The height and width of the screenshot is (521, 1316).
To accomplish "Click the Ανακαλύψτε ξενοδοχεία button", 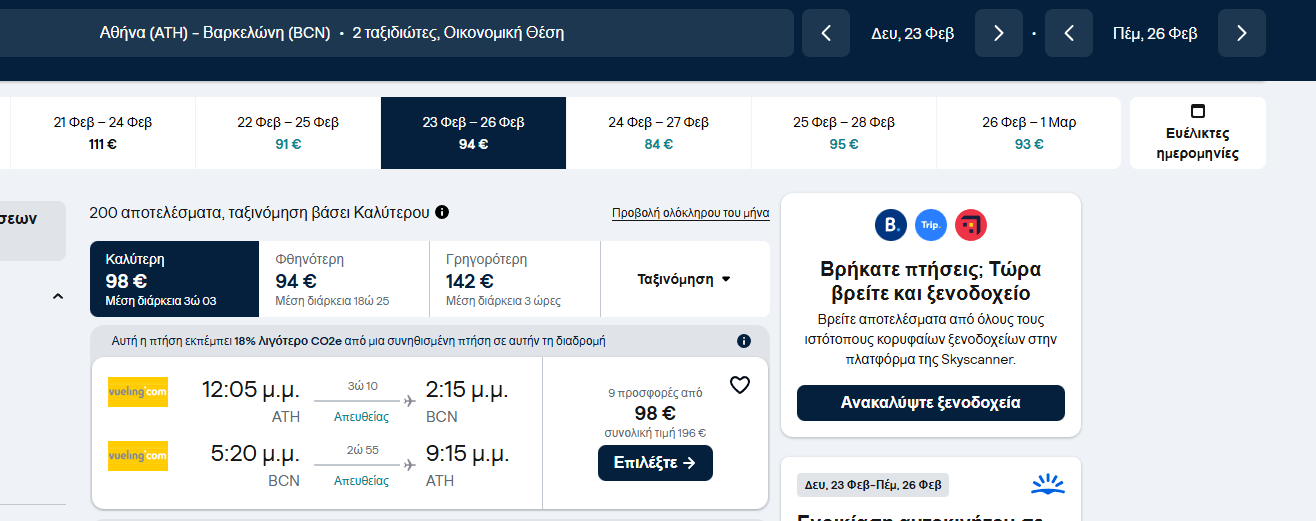I will (930, 403).
